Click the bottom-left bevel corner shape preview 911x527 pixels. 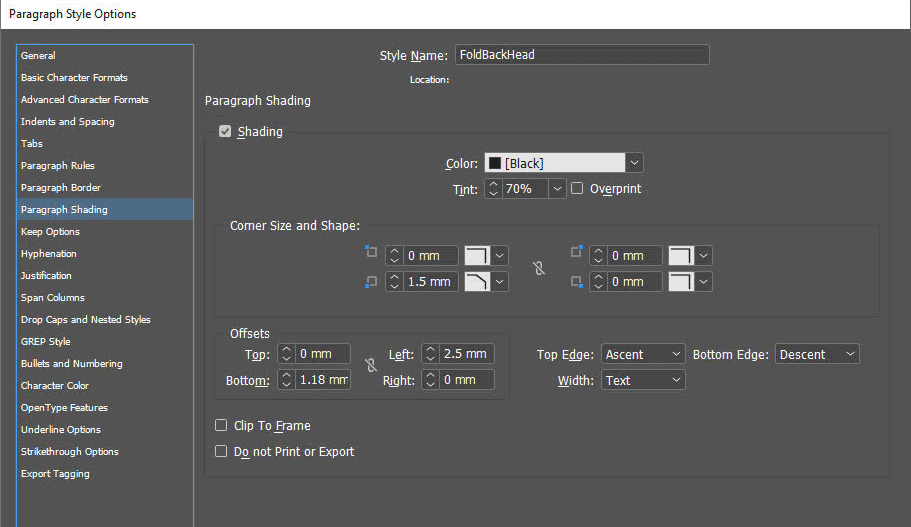[x=478, y=282]
